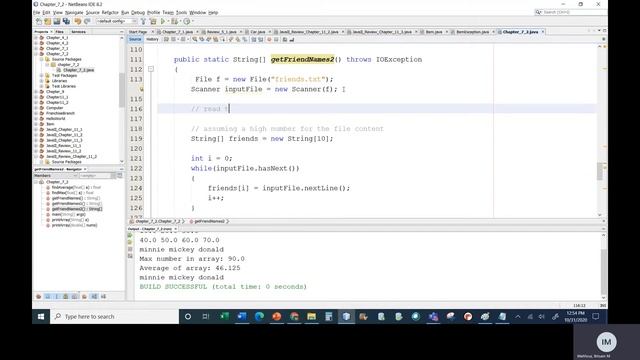Screen dimensions: 640x360
Task: Click the getFriendNames2 breadcrumb at editor bottom
Action: pos(209,221)
